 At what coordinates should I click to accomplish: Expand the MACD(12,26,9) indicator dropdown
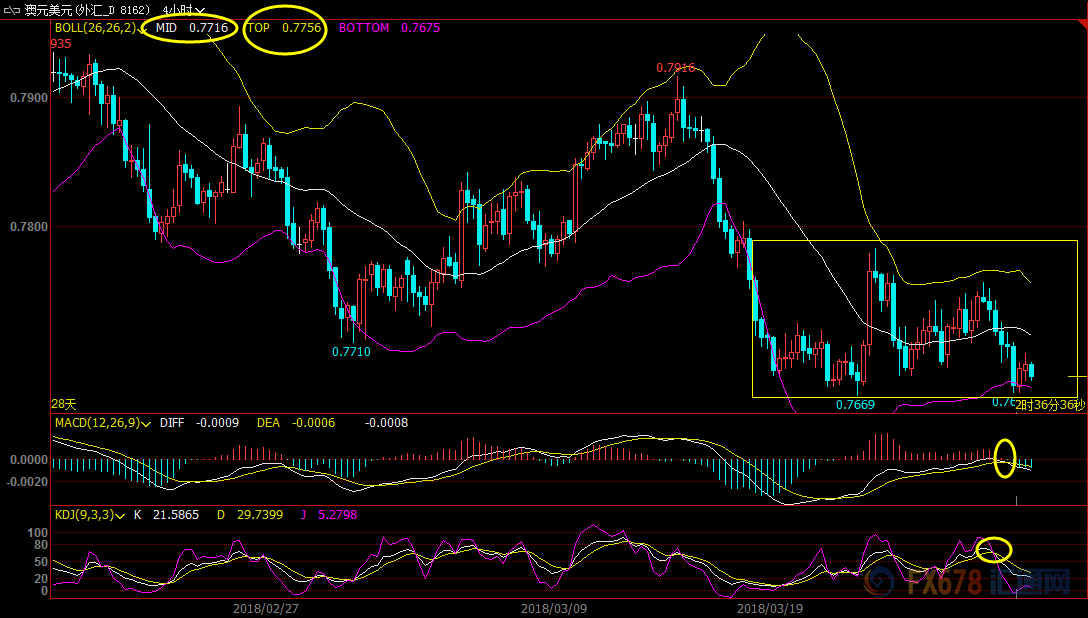coord(146,423)
